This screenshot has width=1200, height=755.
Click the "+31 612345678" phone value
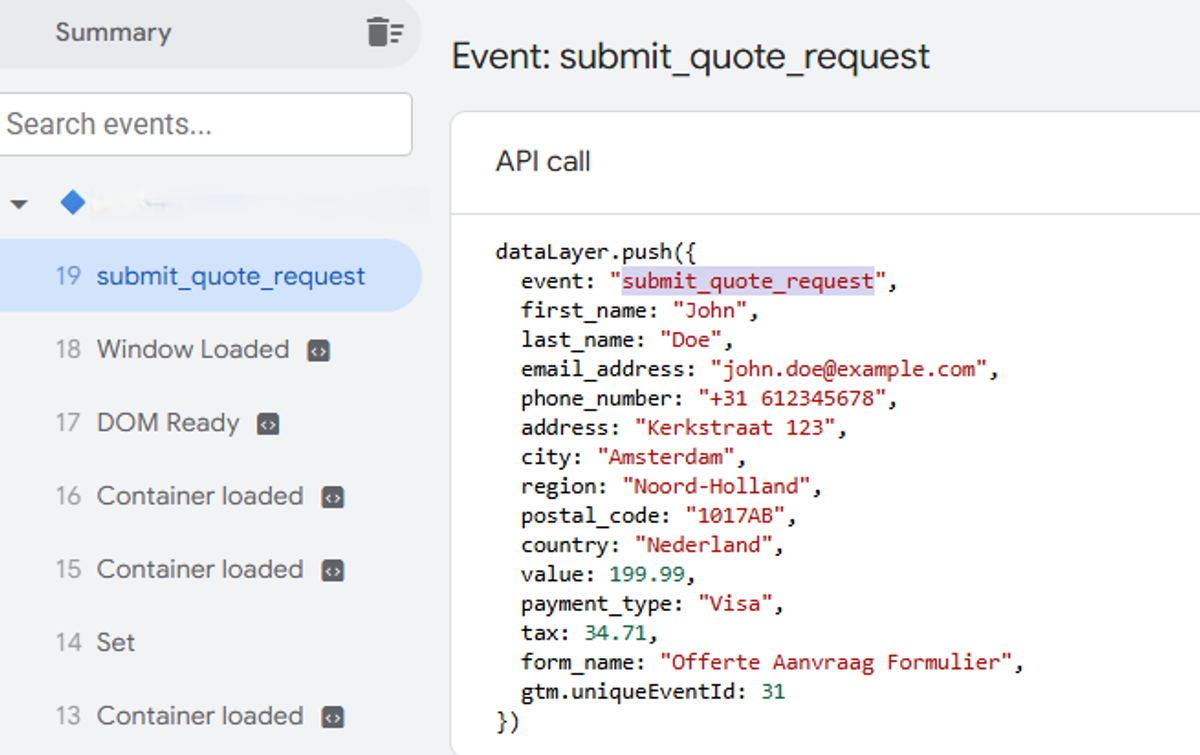(x=791, y=399)
